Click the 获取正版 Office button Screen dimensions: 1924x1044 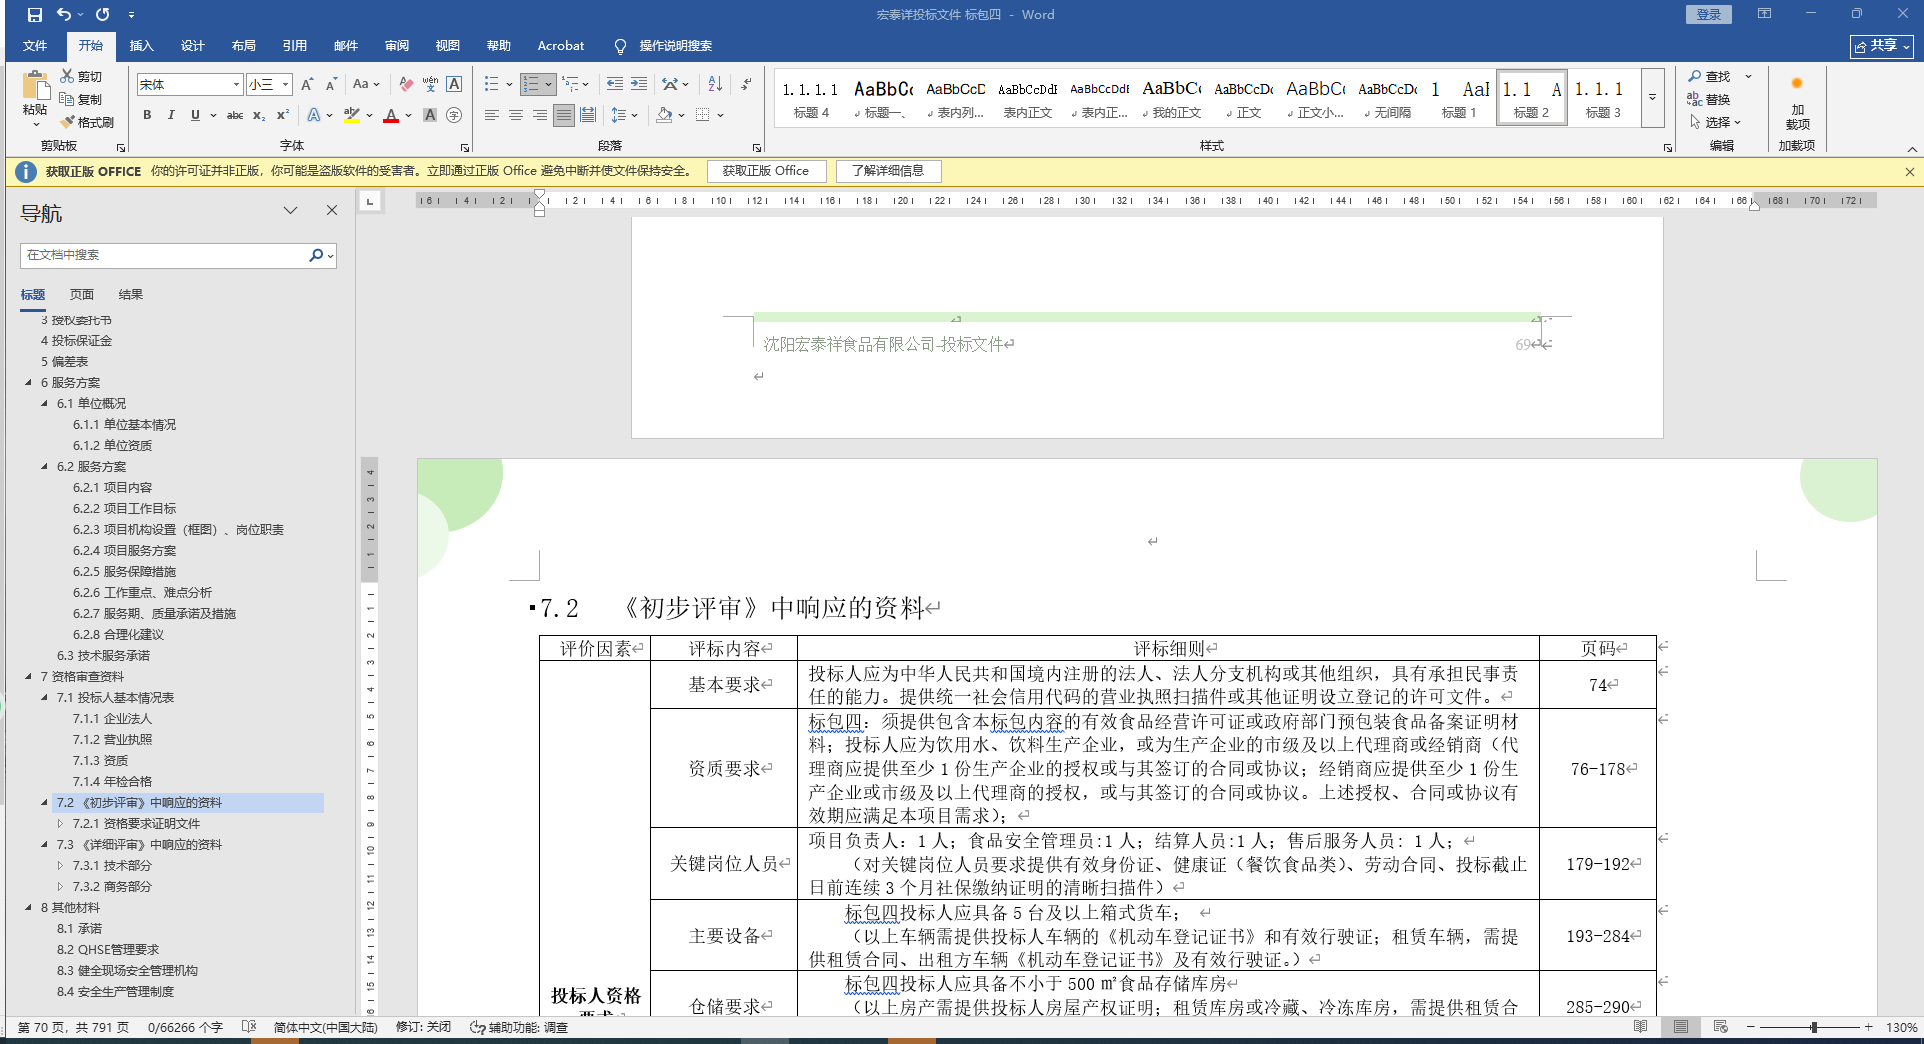tap(766, 171)
